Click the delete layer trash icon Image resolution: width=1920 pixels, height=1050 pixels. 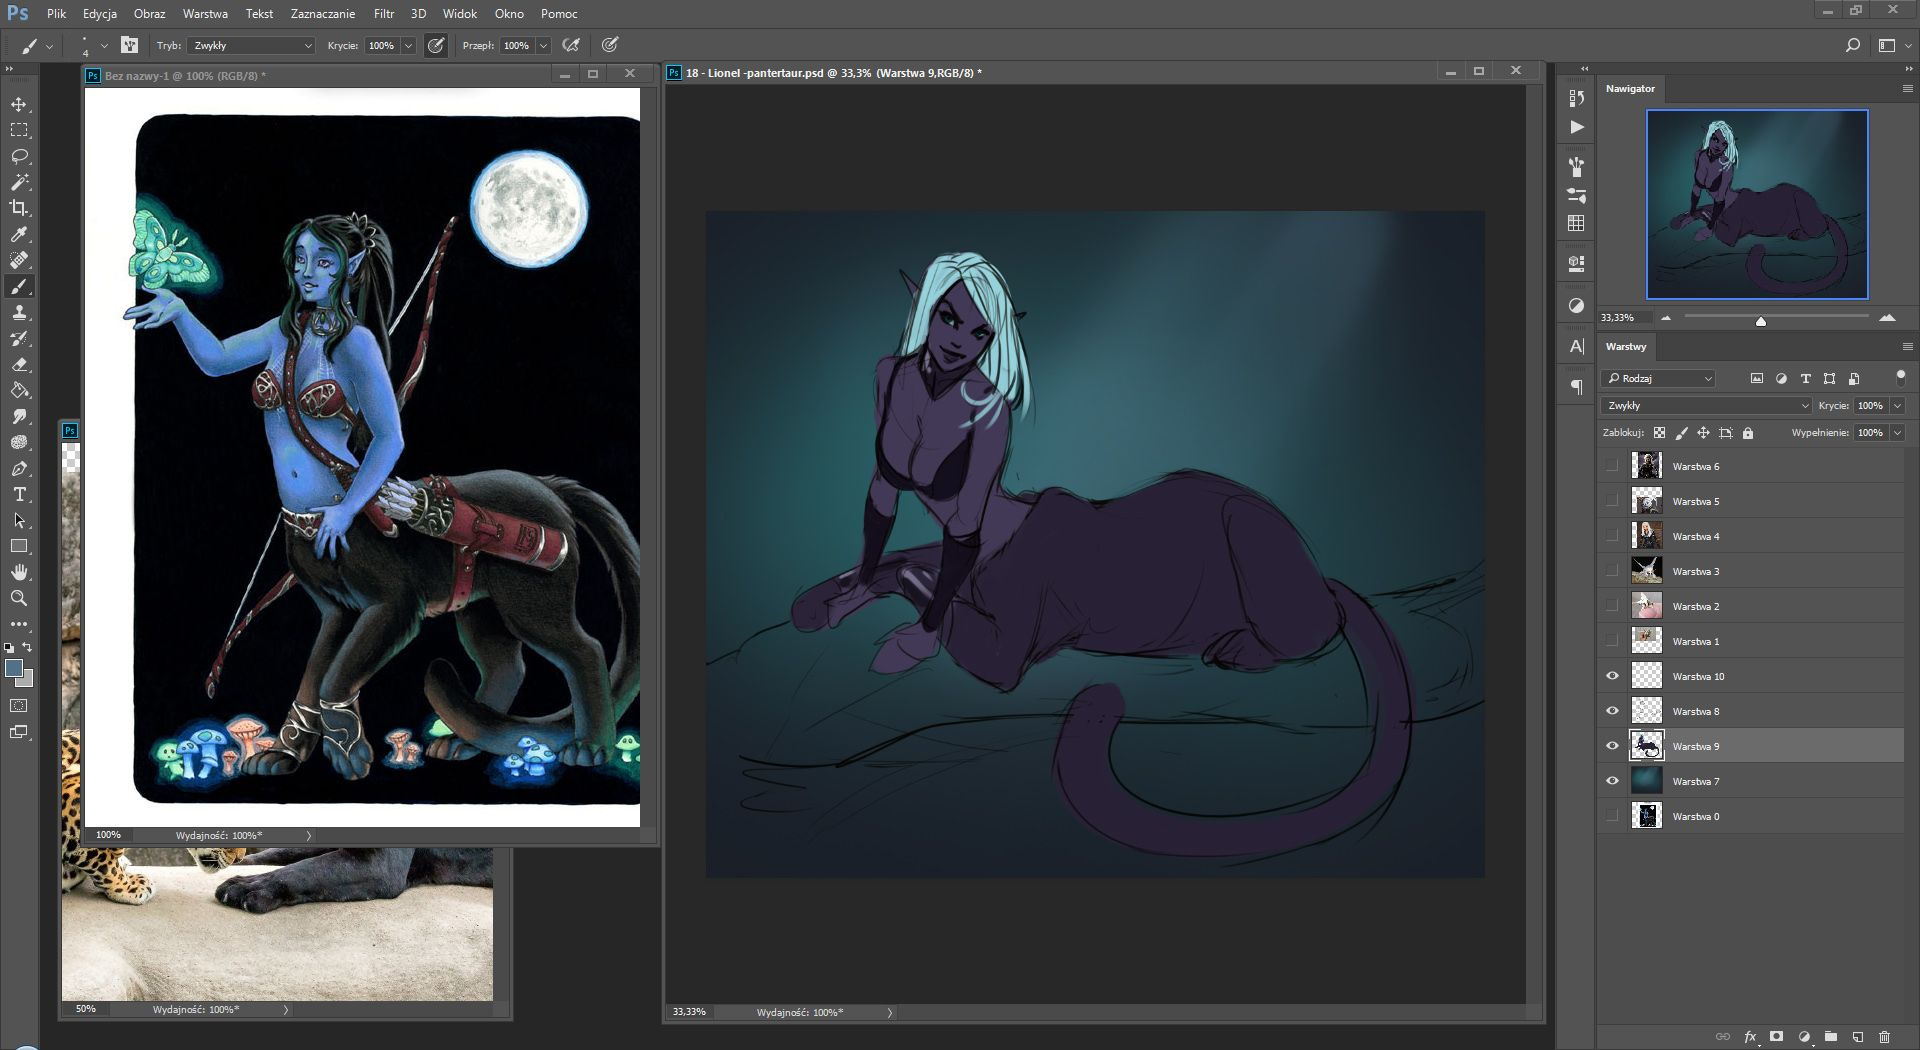click(x=1884, y=1037)
